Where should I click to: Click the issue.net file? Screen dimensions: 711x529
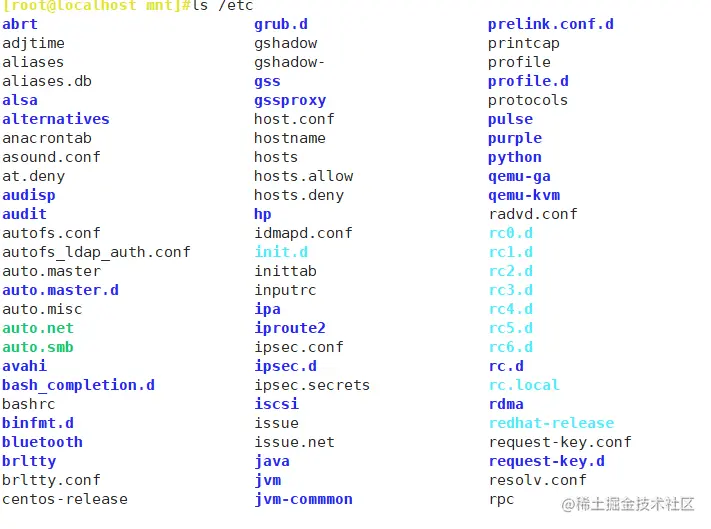tap(294, 442)
